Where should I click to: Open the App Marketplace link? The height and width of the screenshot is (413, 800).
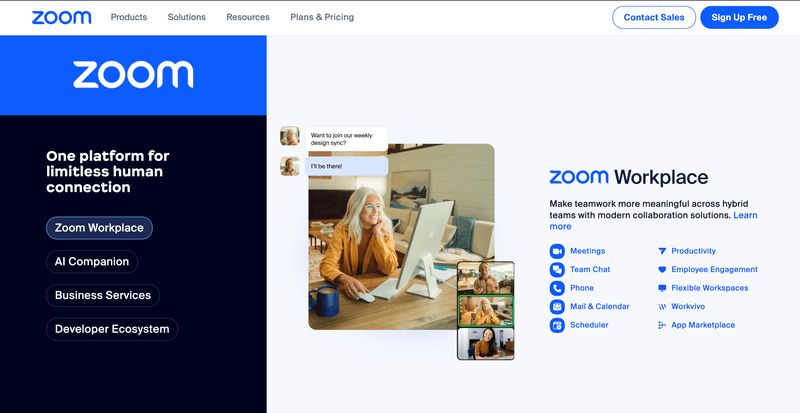pyautogui.click(x=703, y=325)
